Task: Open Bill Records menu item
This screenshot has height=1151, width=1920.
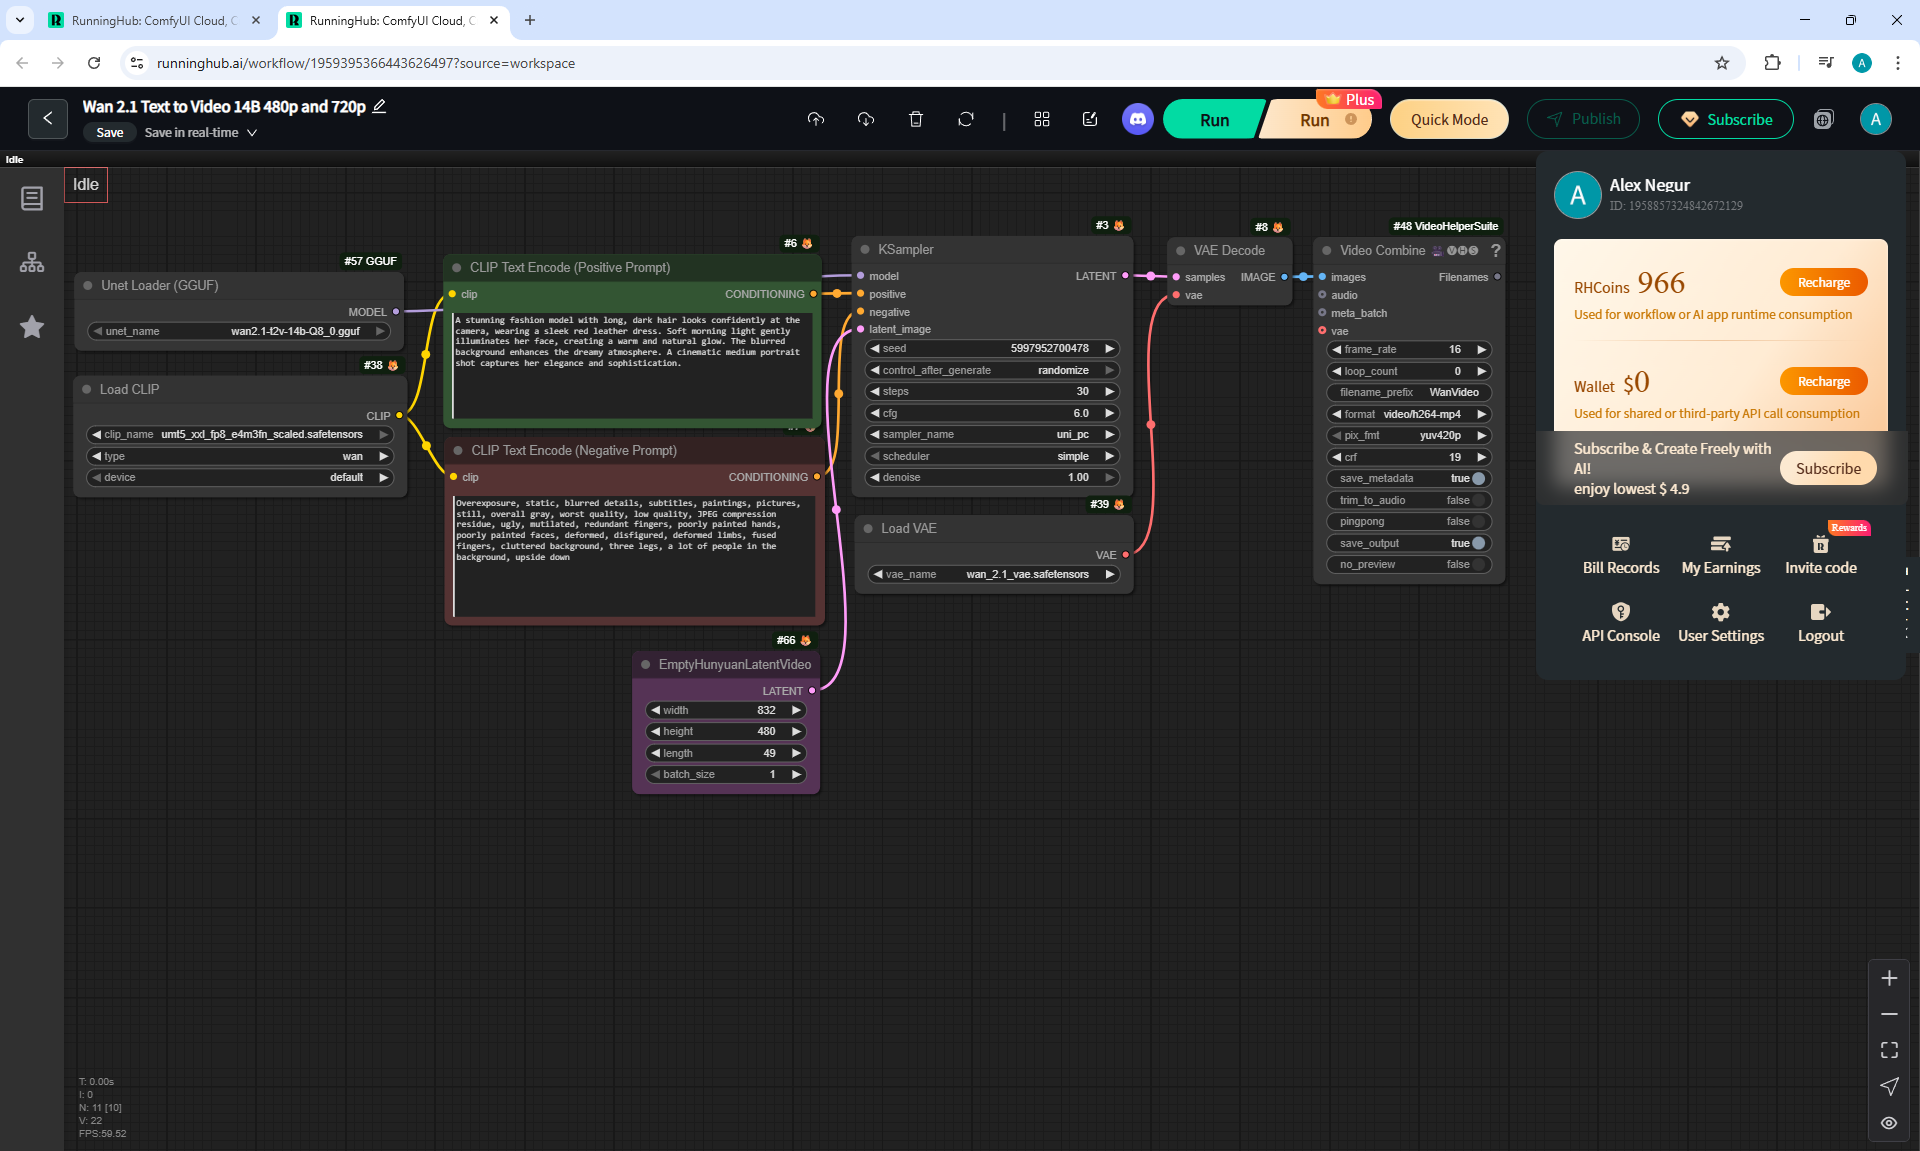Action: (1620, 555)
